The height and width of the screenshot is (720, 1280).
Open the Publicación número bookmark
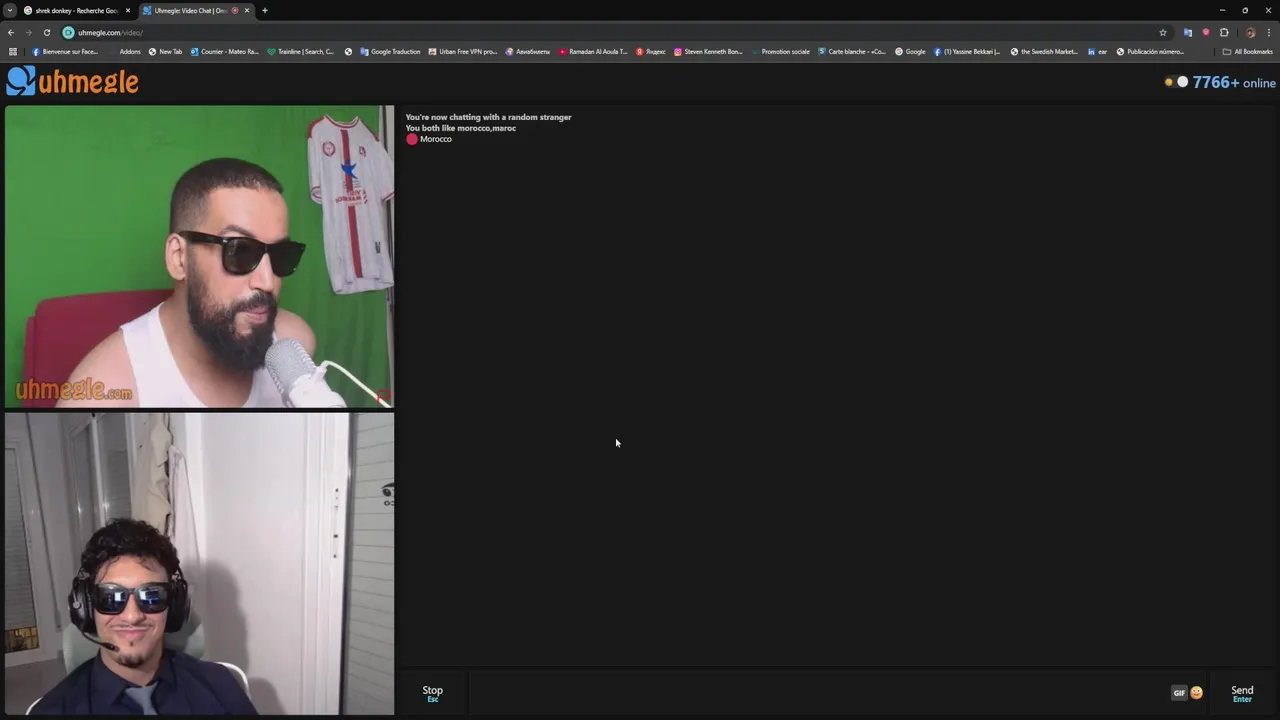coord(1150,51)
